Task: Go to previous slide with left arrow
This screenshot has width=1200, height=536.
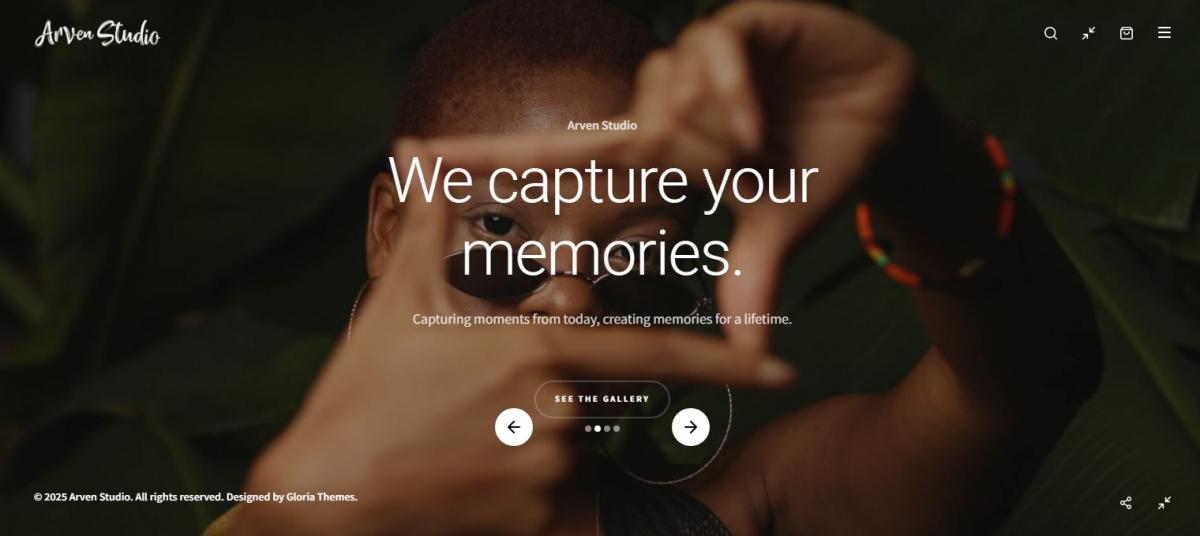Action: 514,427
